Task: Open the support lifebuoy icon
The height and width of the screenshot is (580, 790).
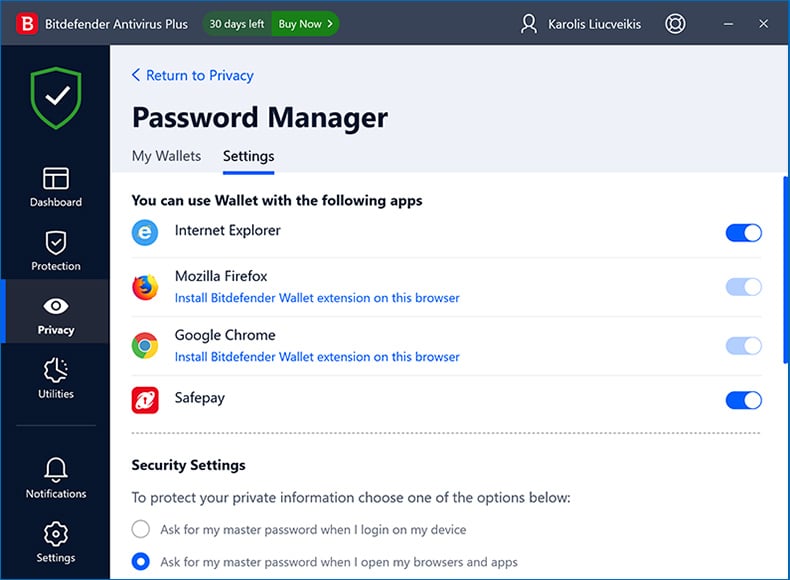Action: pos(675,24)
